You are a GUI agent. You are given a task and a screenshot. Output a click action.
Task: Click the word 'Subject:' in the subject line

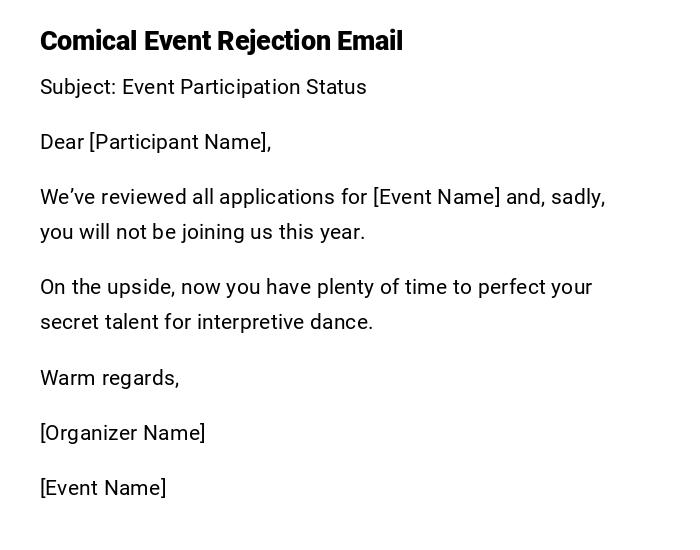tap(78, 87)
